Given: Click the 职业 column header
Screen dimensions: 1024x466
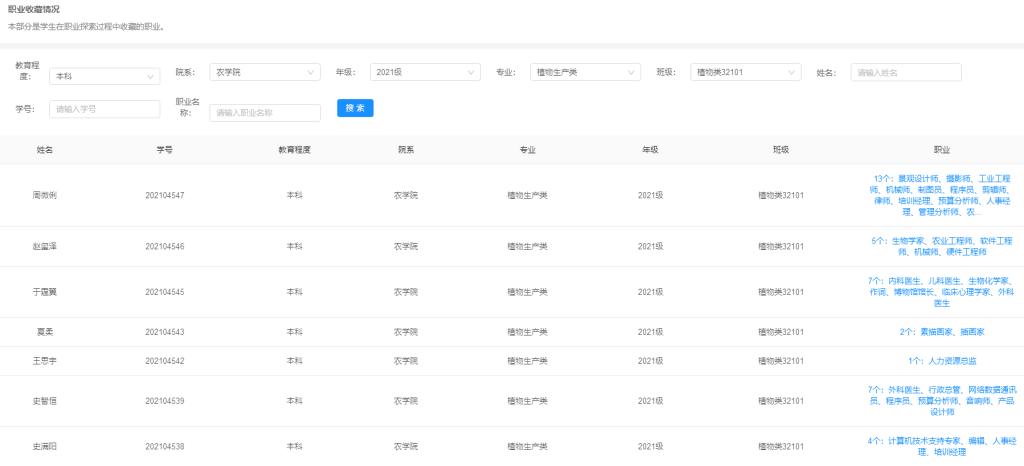Looking at the screenshot, I should pos(941,149).
